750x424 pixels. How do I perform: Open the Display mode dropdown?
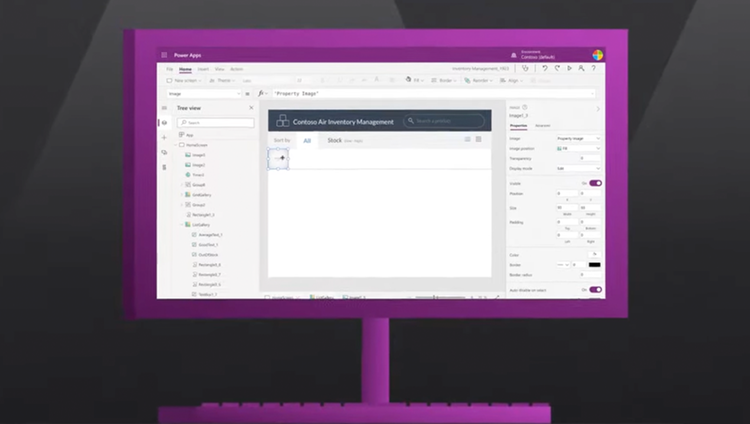point(578,168)
